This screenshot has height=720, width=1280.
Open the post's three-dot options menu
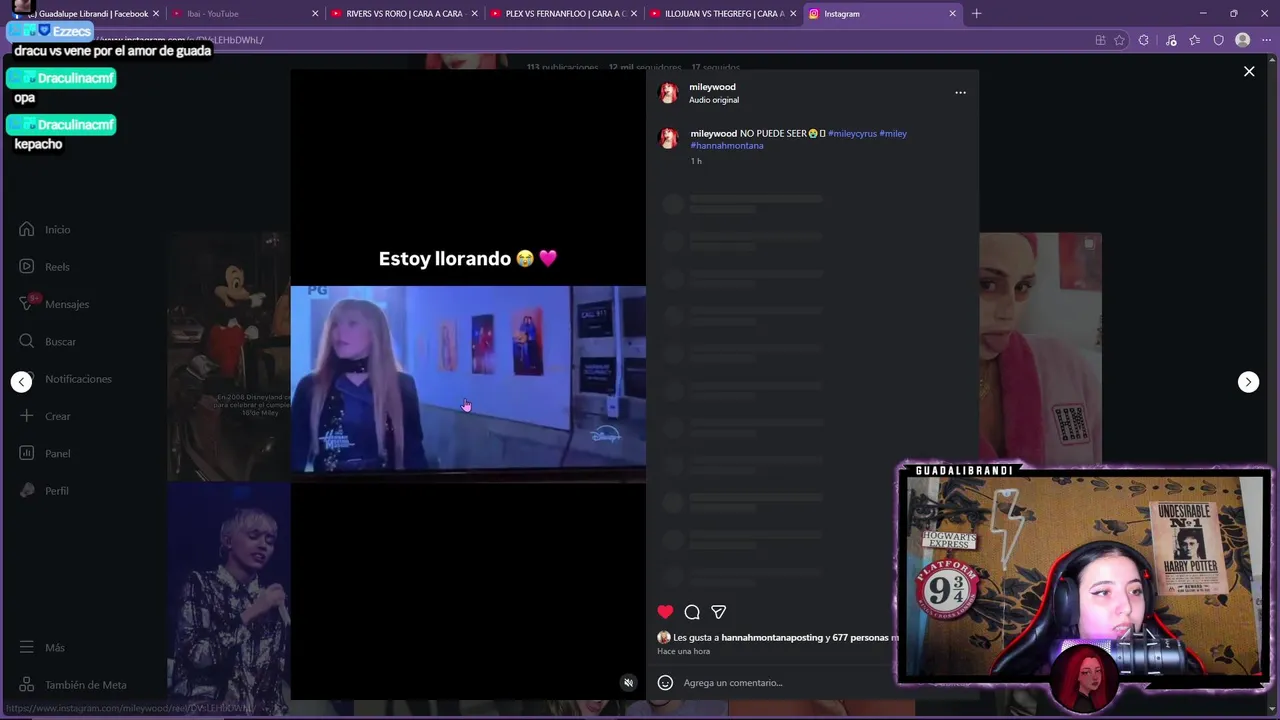coord(960,92)
